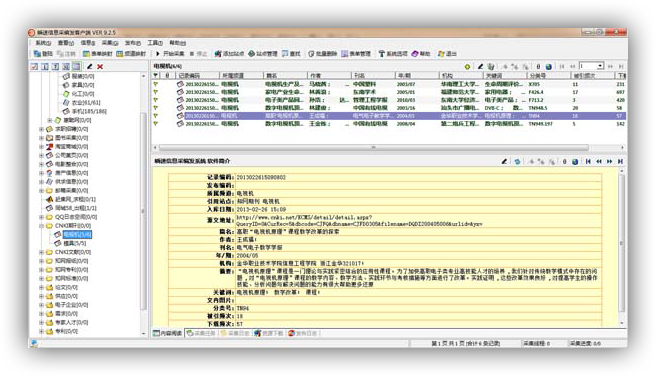Click globe icon in detail pane toolbar
Viewport: 656px width, 376px height.
575,161
